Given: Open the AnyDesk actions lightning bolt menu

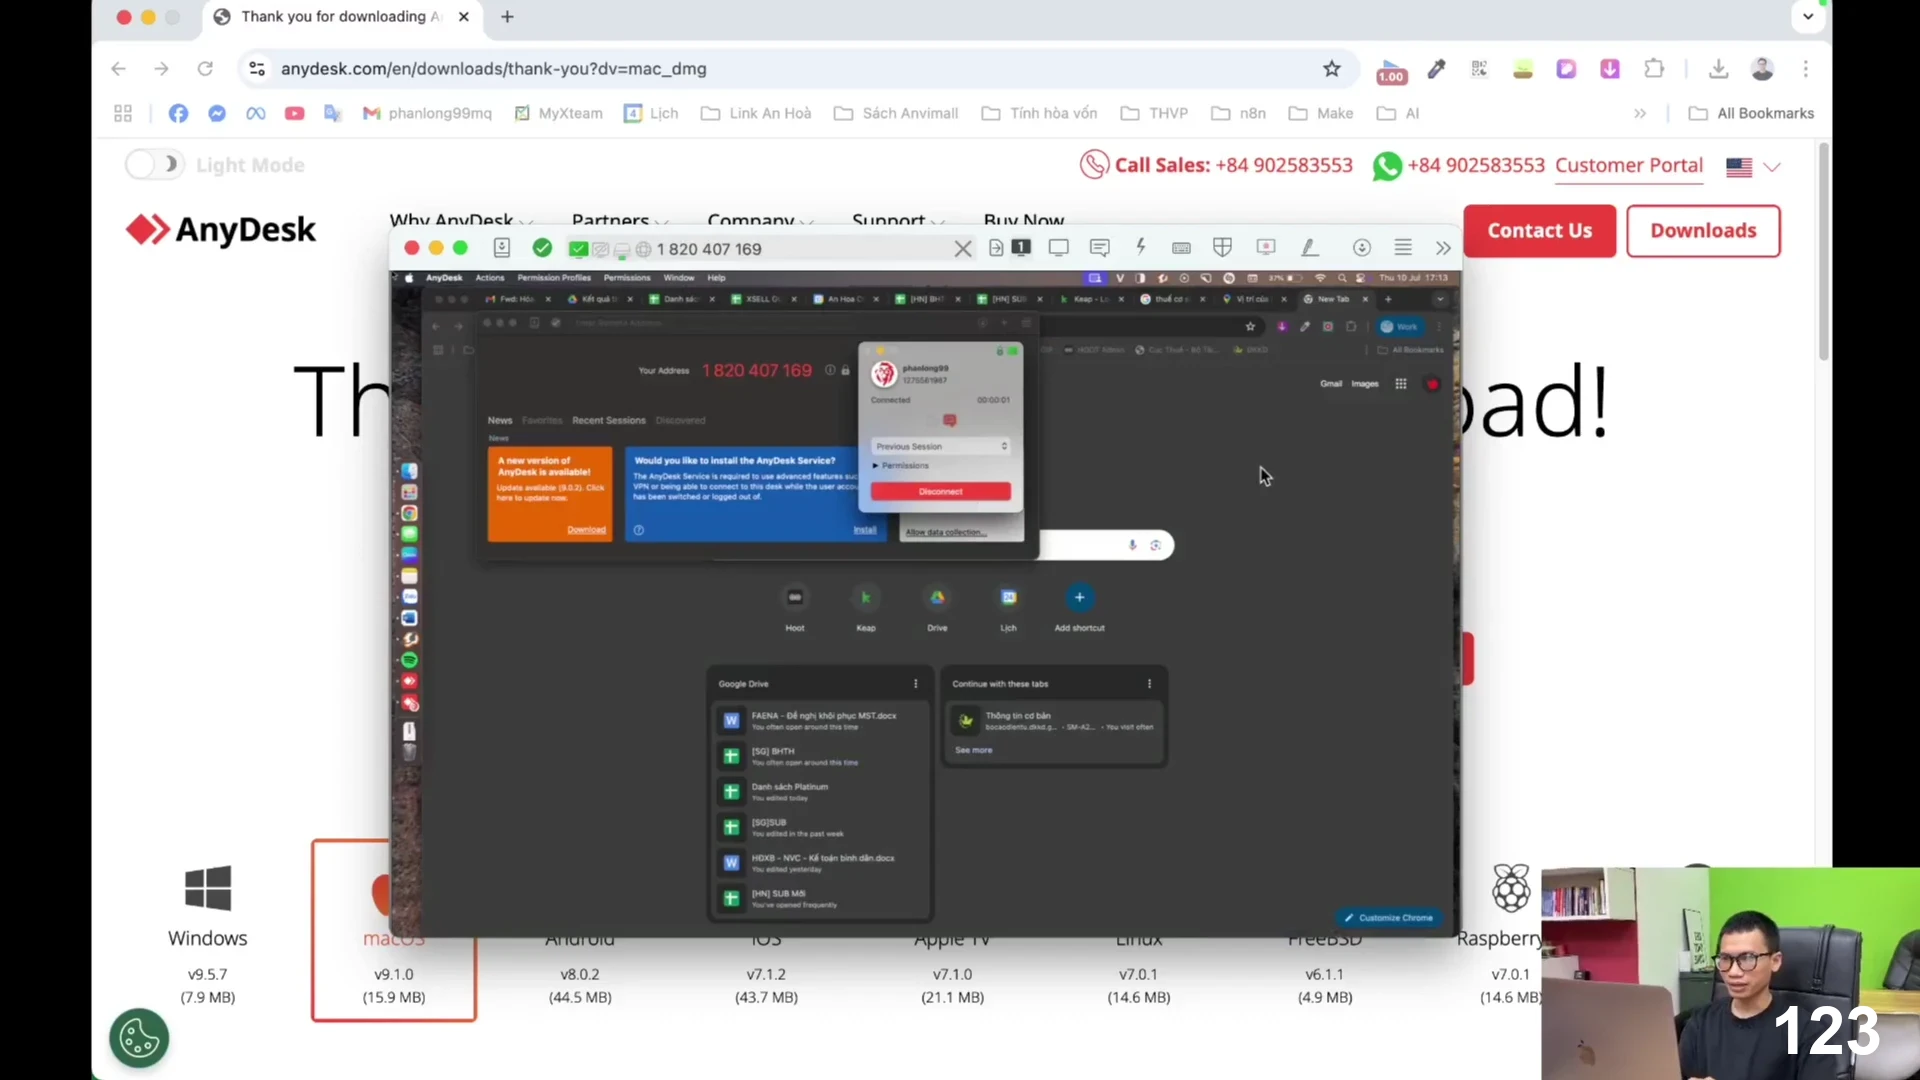Looking at the screenshot, I should point(1141,247).
